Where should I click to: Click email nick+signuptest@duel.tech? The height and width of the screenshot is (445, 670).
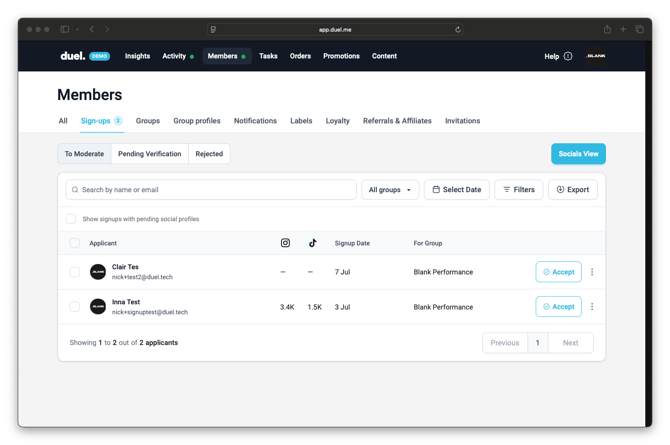[150, 312]
